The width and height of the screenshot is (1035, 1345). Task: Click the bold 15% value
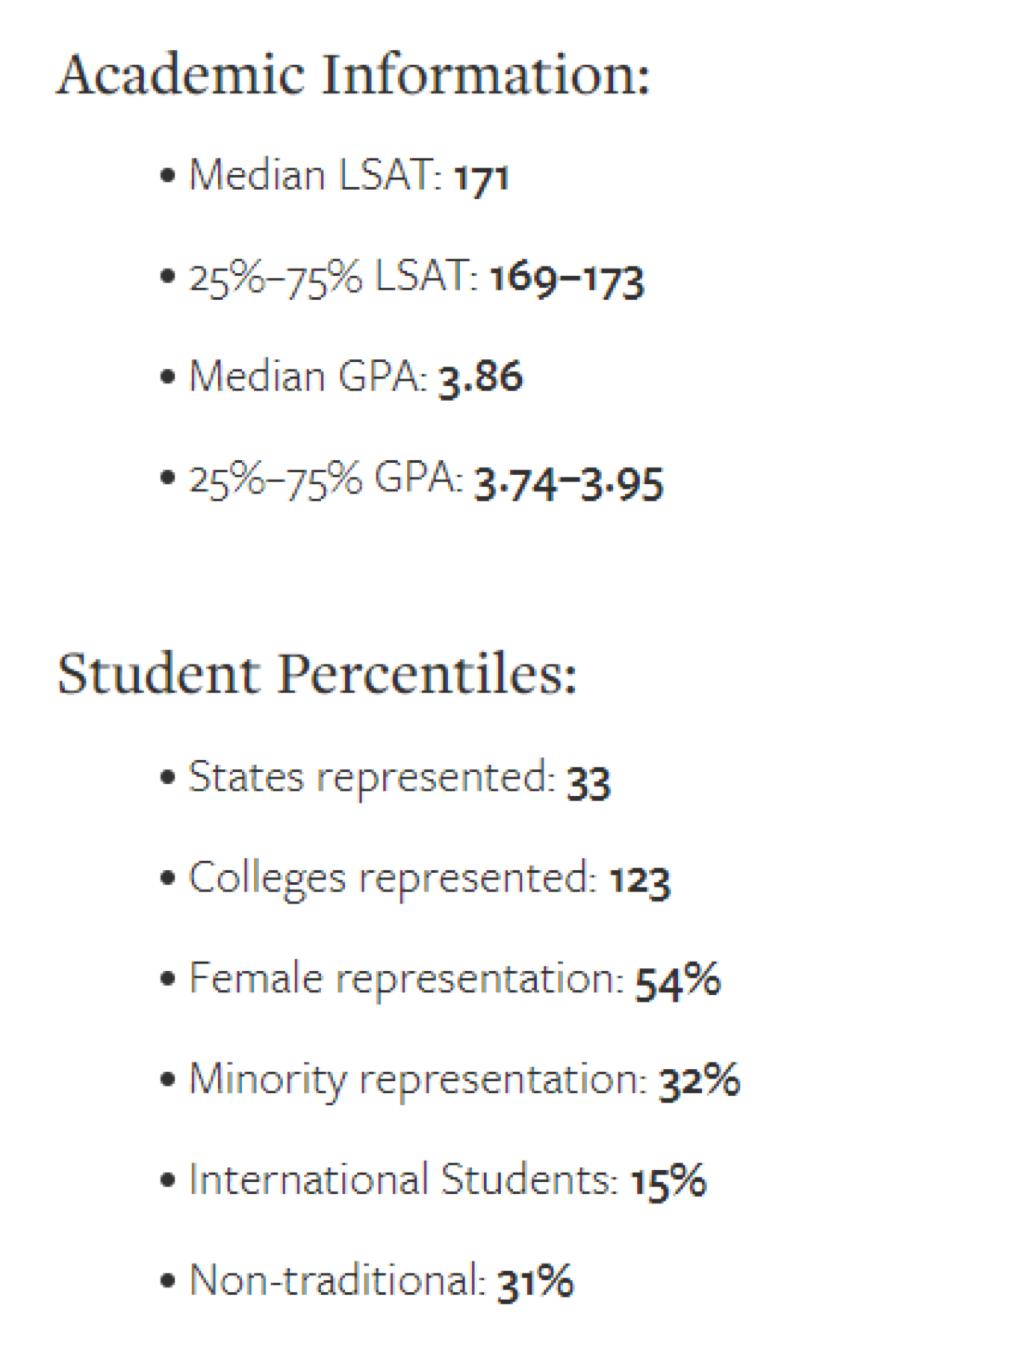[x=669, y=1182]
